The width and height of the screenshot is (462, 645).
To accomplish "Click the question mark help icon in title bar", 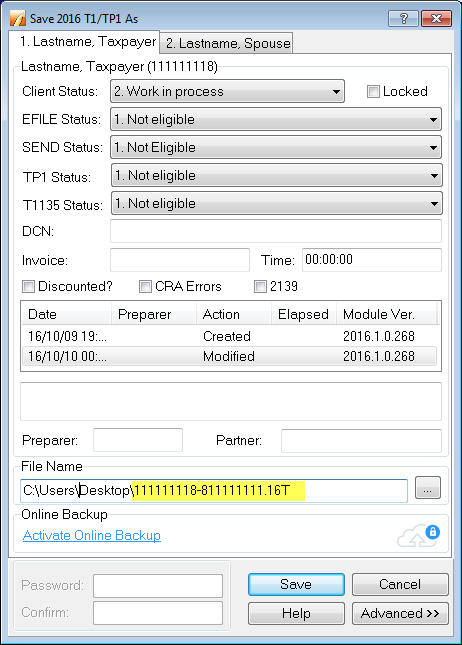I will click(403, 19).
